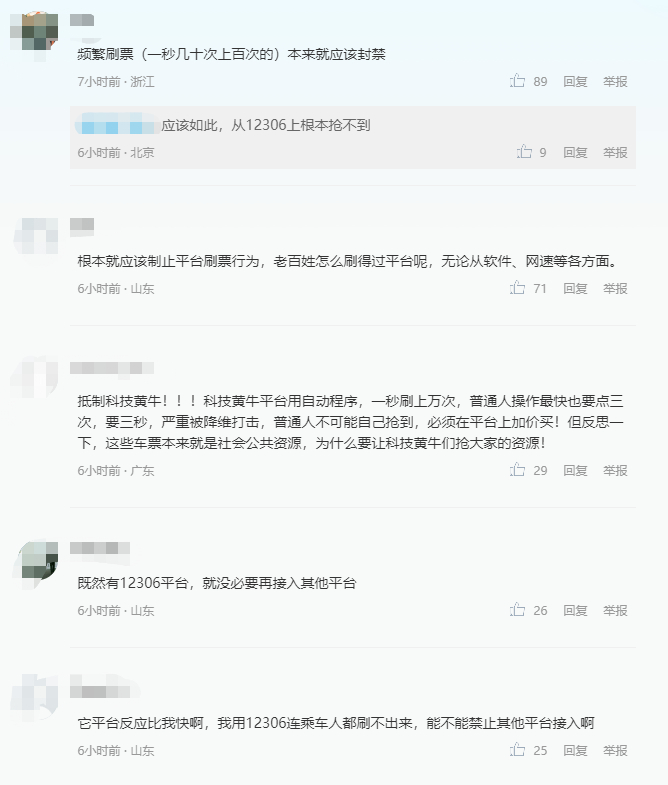Screen dimensions: 668x785
Task: Thumbs-up the comment with 26 likes
Action: click(x=518, y=610)
